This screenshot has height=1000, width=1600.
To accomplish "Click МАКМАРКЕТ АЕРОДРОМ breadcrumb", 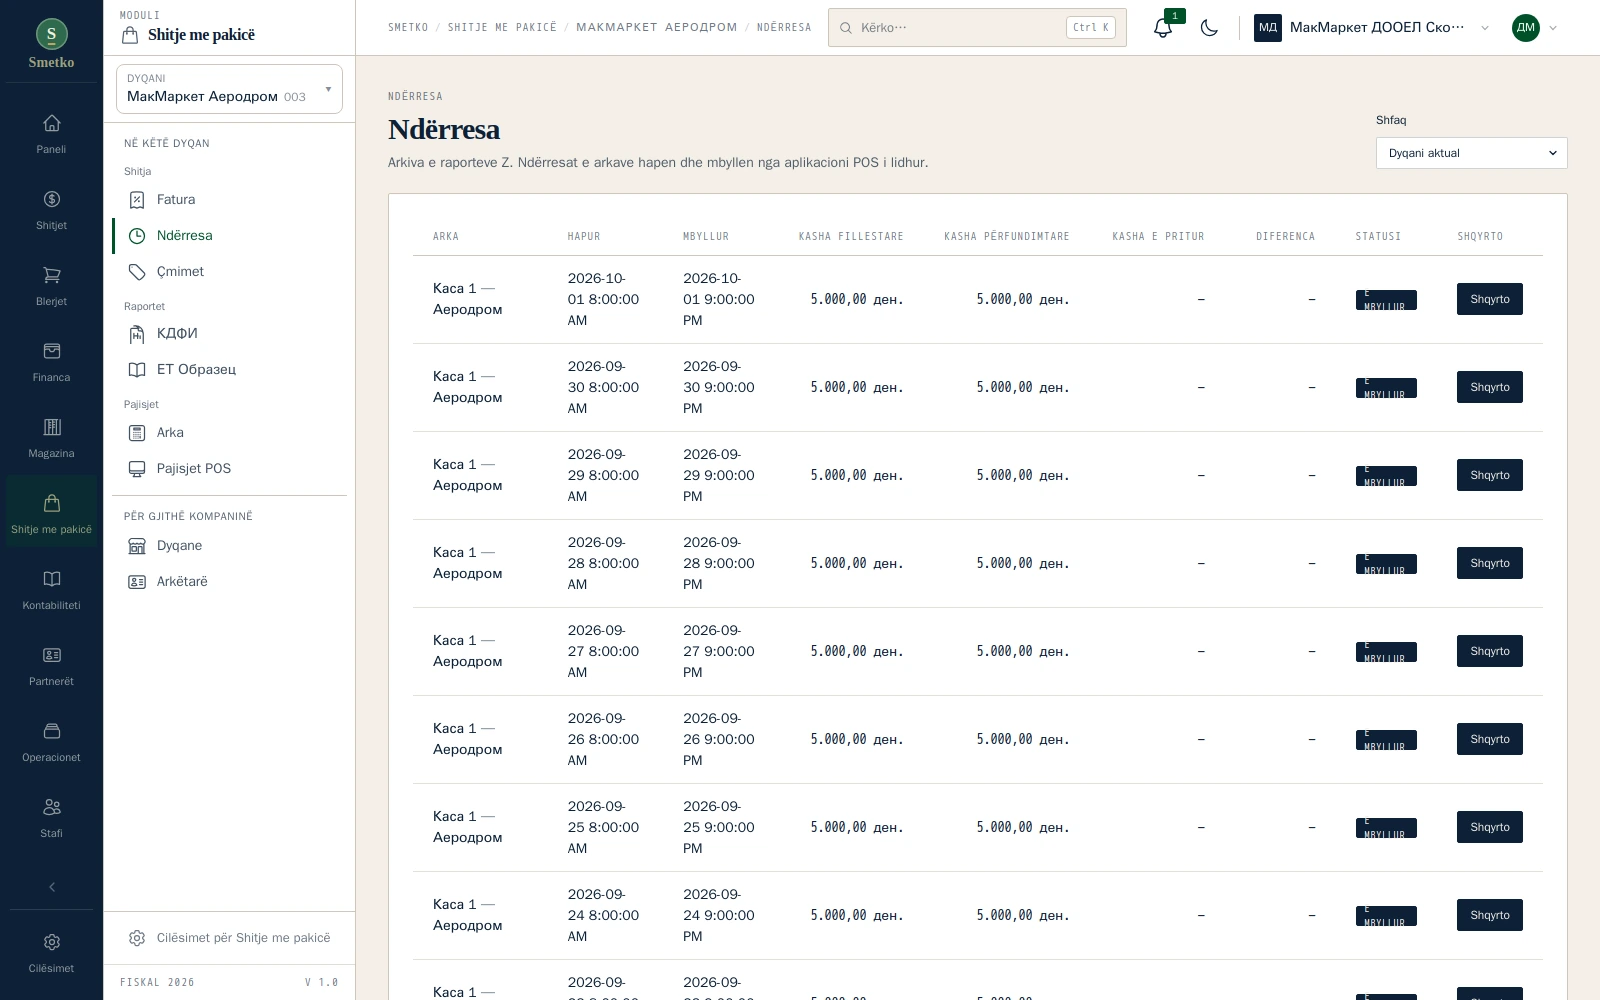I will [x=657, y=28].
